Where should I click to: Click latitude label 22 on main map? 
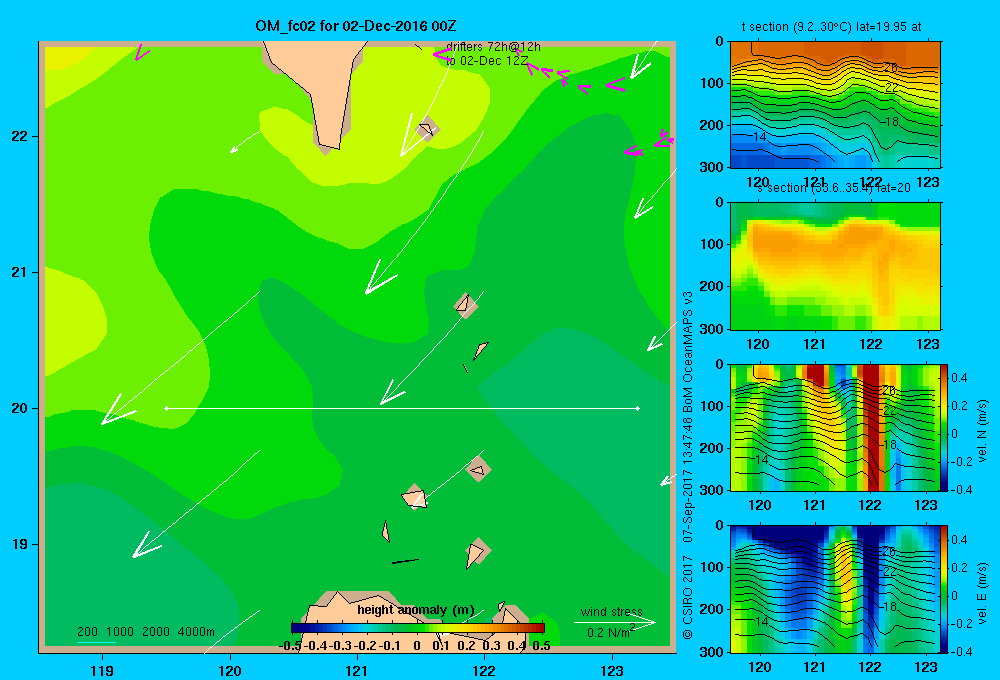(x=20, y=136)
